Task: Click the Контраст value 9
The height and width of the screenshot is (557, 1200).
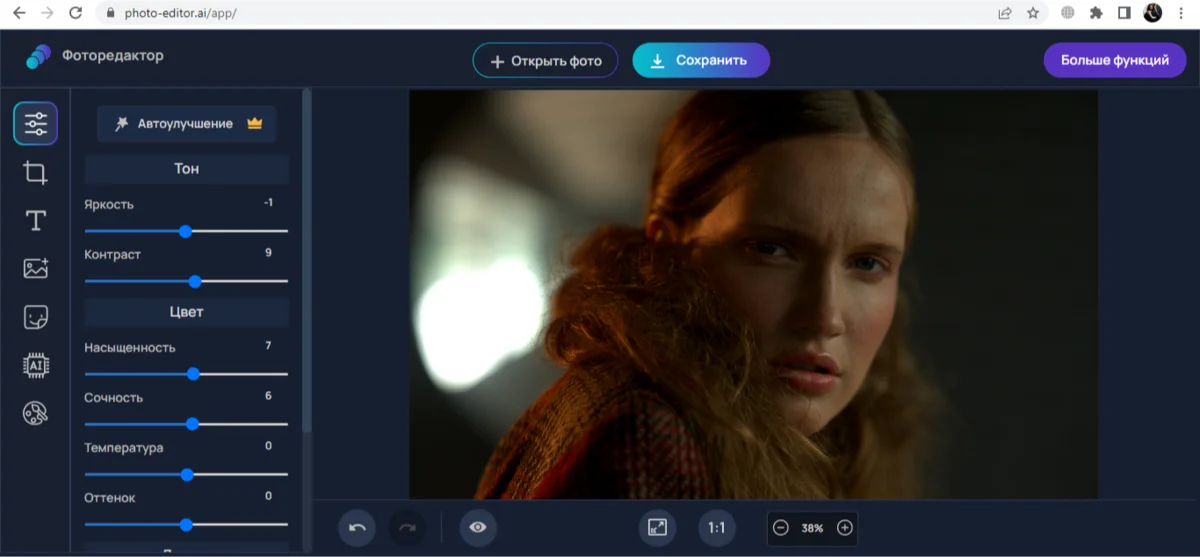Action: tap(268, 253)
